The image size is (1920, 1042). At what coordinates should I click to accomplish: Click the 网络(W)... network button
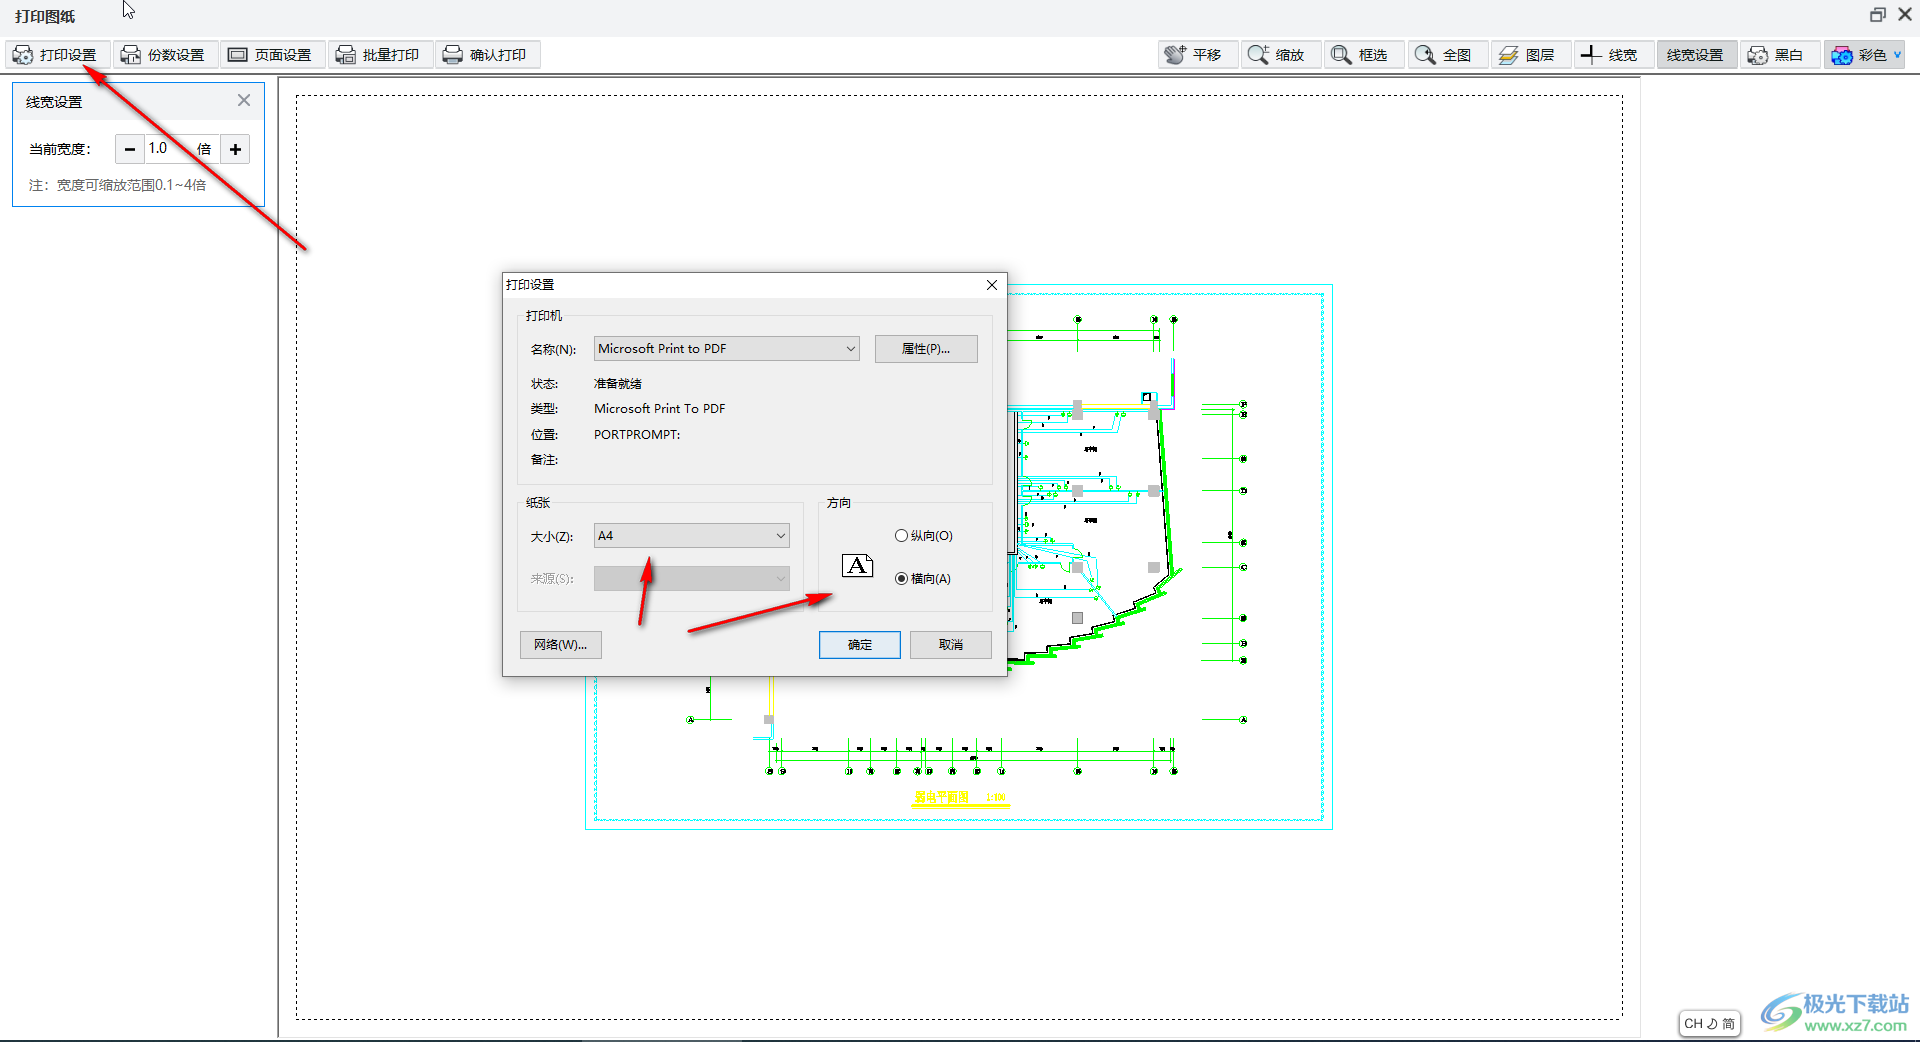[x=560, y=645]
